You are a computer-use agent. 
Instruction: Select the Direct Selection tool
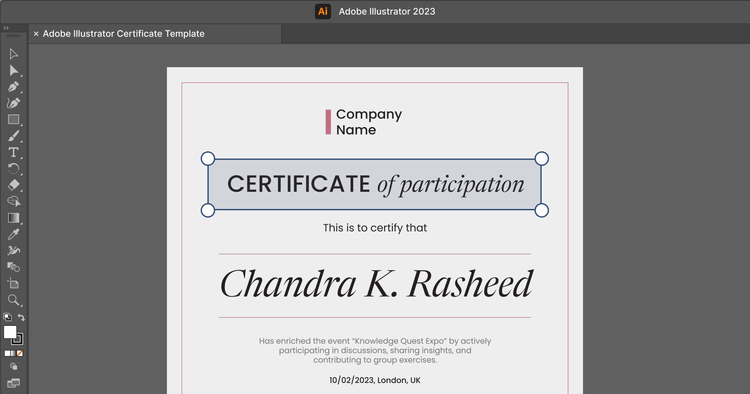click(13, 70)
